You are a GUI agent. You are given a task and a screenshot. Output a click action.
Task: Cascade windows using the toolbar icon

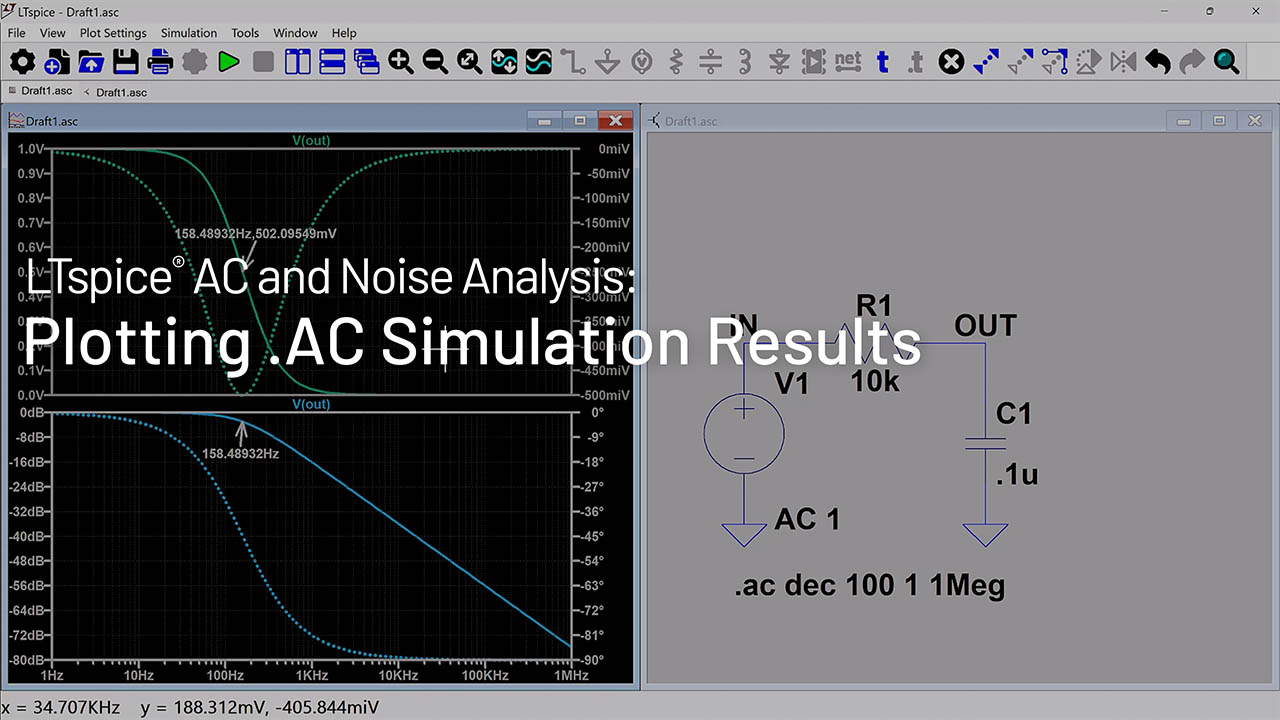367,62
